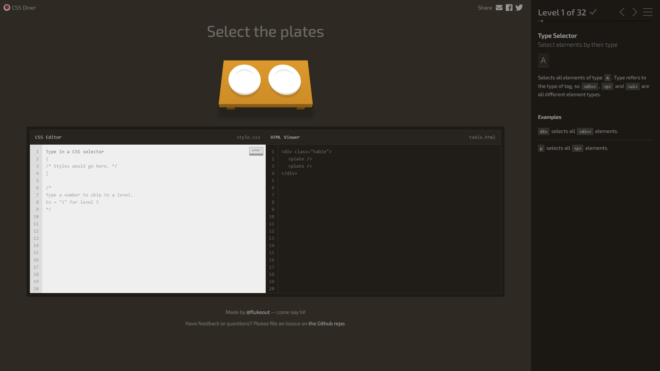The height and width of the screenshot is (371, 660).
Task: Click the table.html file name
Action: click(482, 137)
